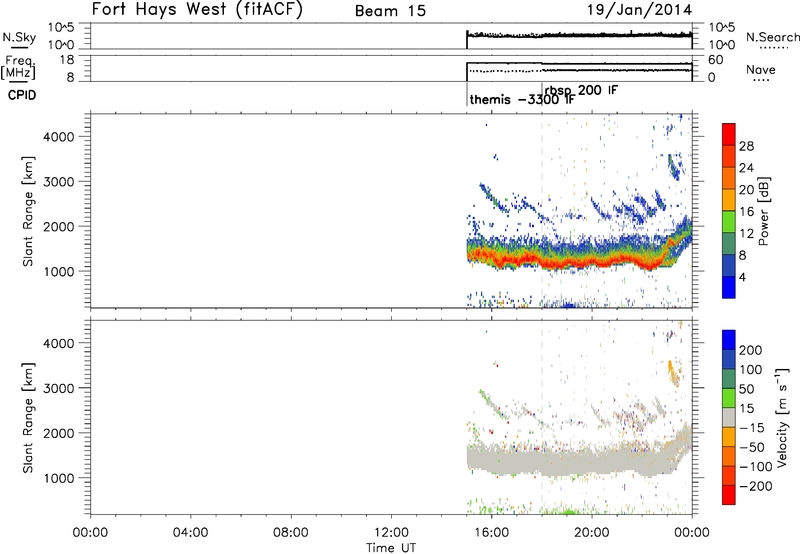Viewport: 800px width, 554px height.
Task: Select the 'N.Sky' legend label
Action: pyautogui.click(x=19, y=37)
